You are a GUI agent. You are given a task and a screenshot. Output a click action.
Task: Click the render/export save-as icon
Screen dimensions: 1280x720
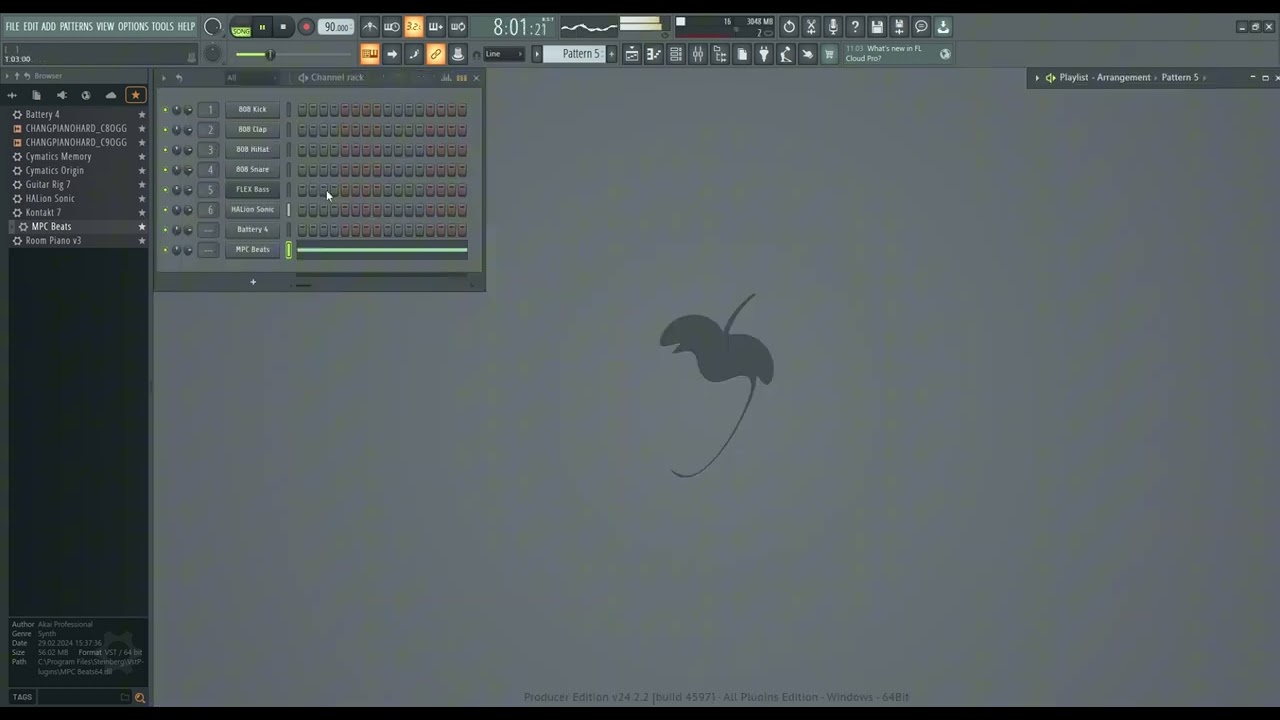click(899, 27)
